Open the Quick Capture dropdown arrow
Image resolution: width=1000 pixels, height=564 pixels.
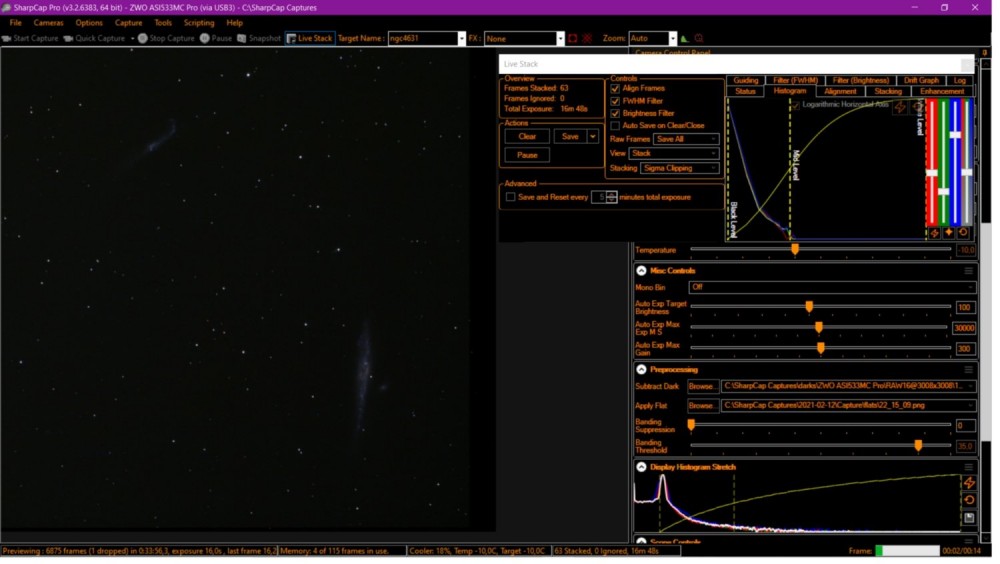133,38
